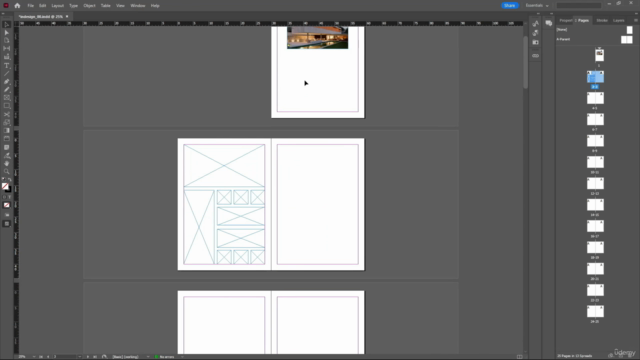Select the Rectangle tool
The width and height of the screenshot is (640, 360).
click(x=7, y=106)
